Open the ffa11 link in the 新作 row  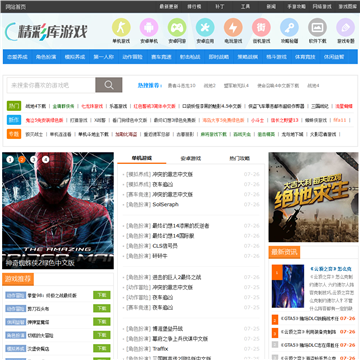(340, 120)
